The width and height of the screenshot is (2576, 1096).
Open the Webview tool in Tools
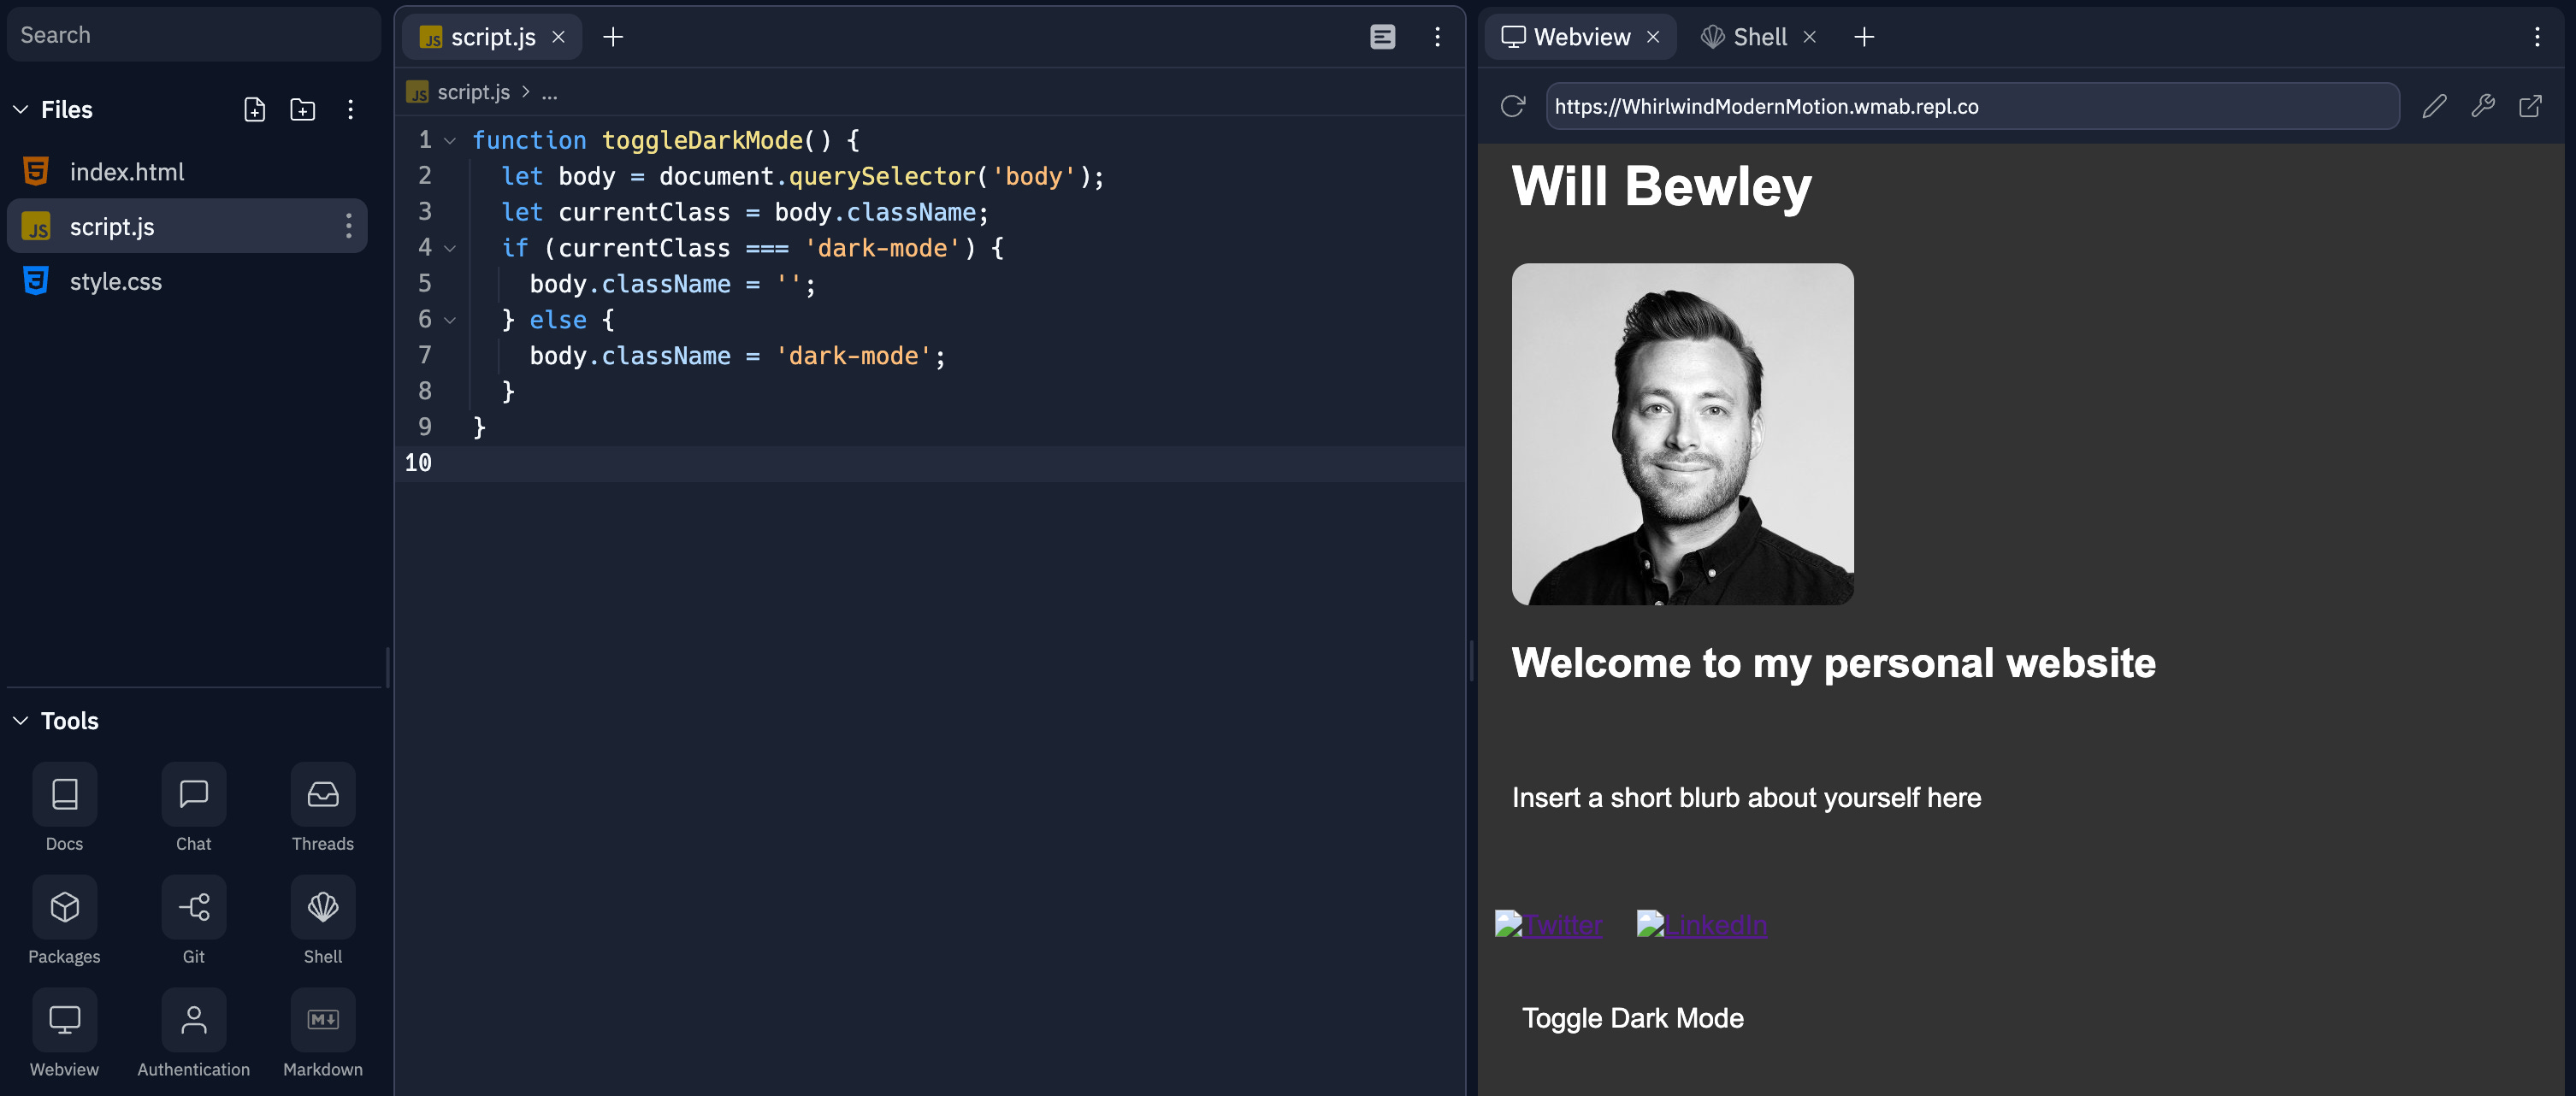(64, 1034)
